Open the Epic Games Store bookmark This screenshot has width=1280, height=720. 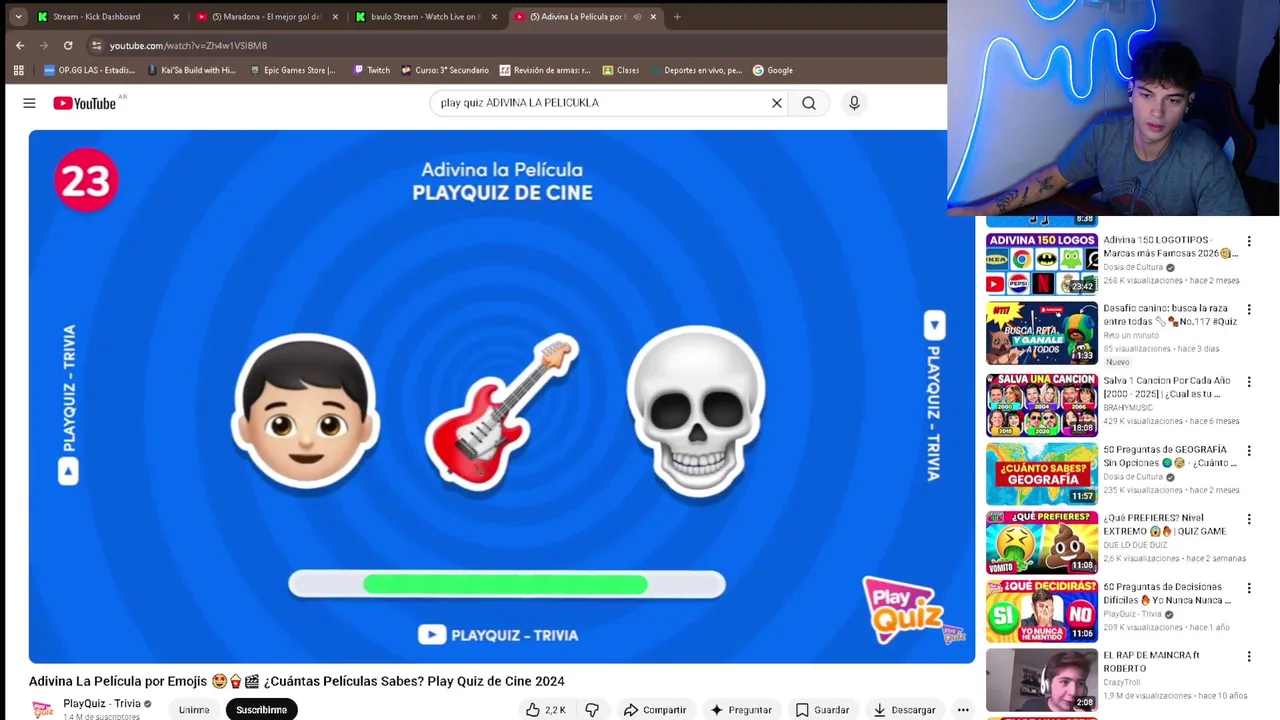tap(293, 70)
